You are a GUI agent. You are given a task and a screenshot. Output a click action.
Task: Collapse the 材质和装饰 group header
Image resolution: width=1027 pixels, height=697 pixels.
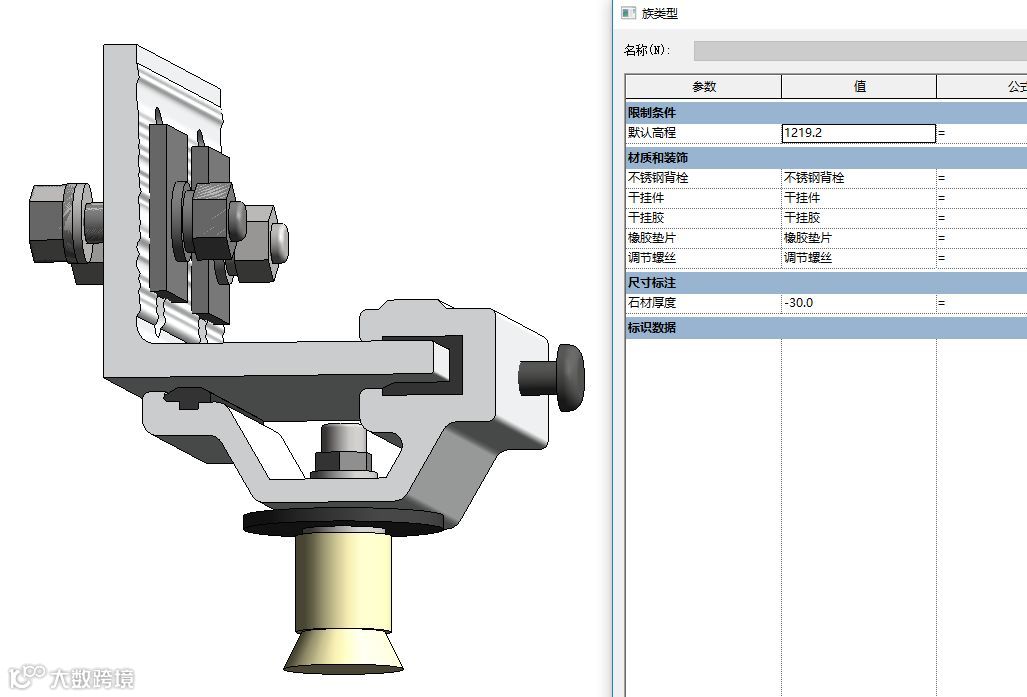click(x=826, y=158)
